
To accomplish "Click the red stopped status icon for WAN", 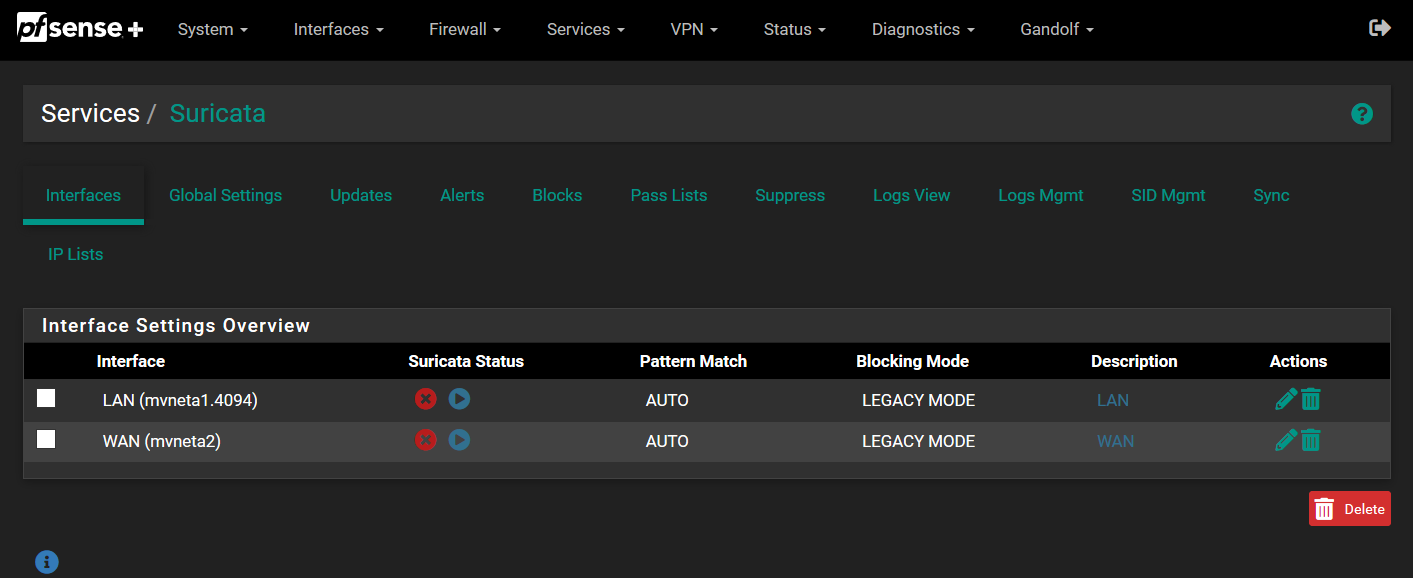I will tap(426, 439).
